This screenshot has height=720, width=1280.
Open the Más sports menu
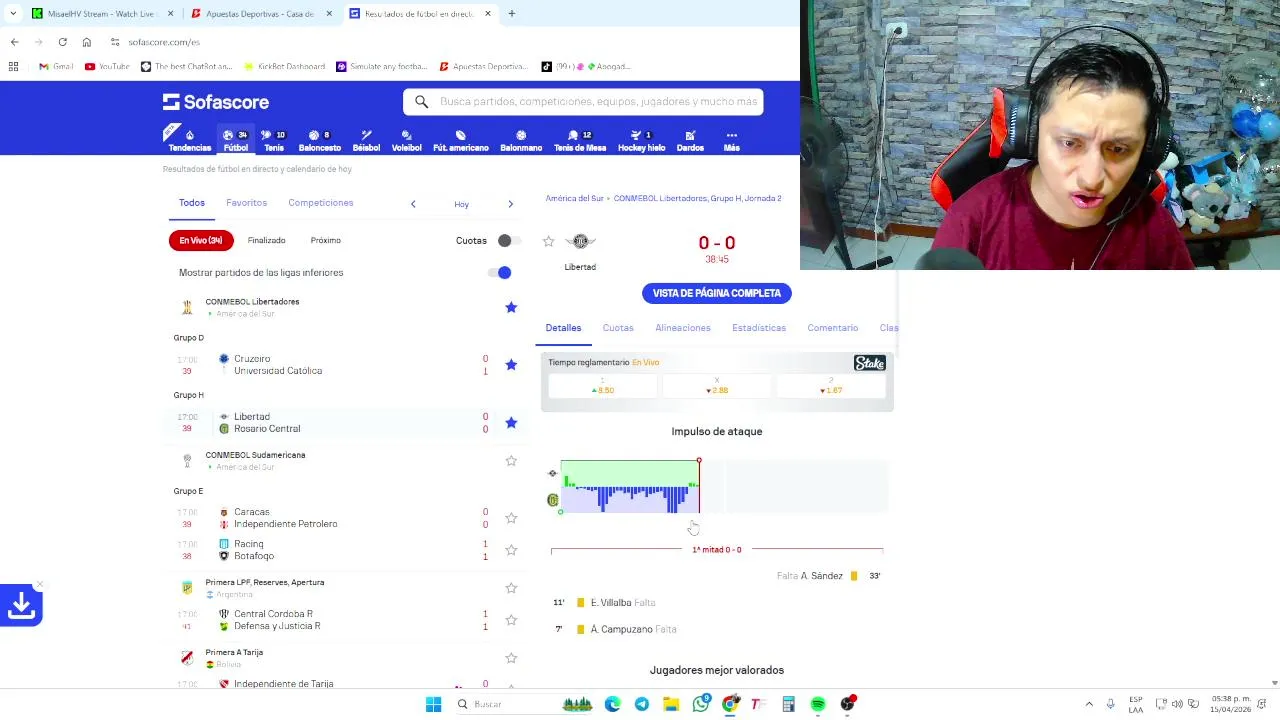point(731,140)
